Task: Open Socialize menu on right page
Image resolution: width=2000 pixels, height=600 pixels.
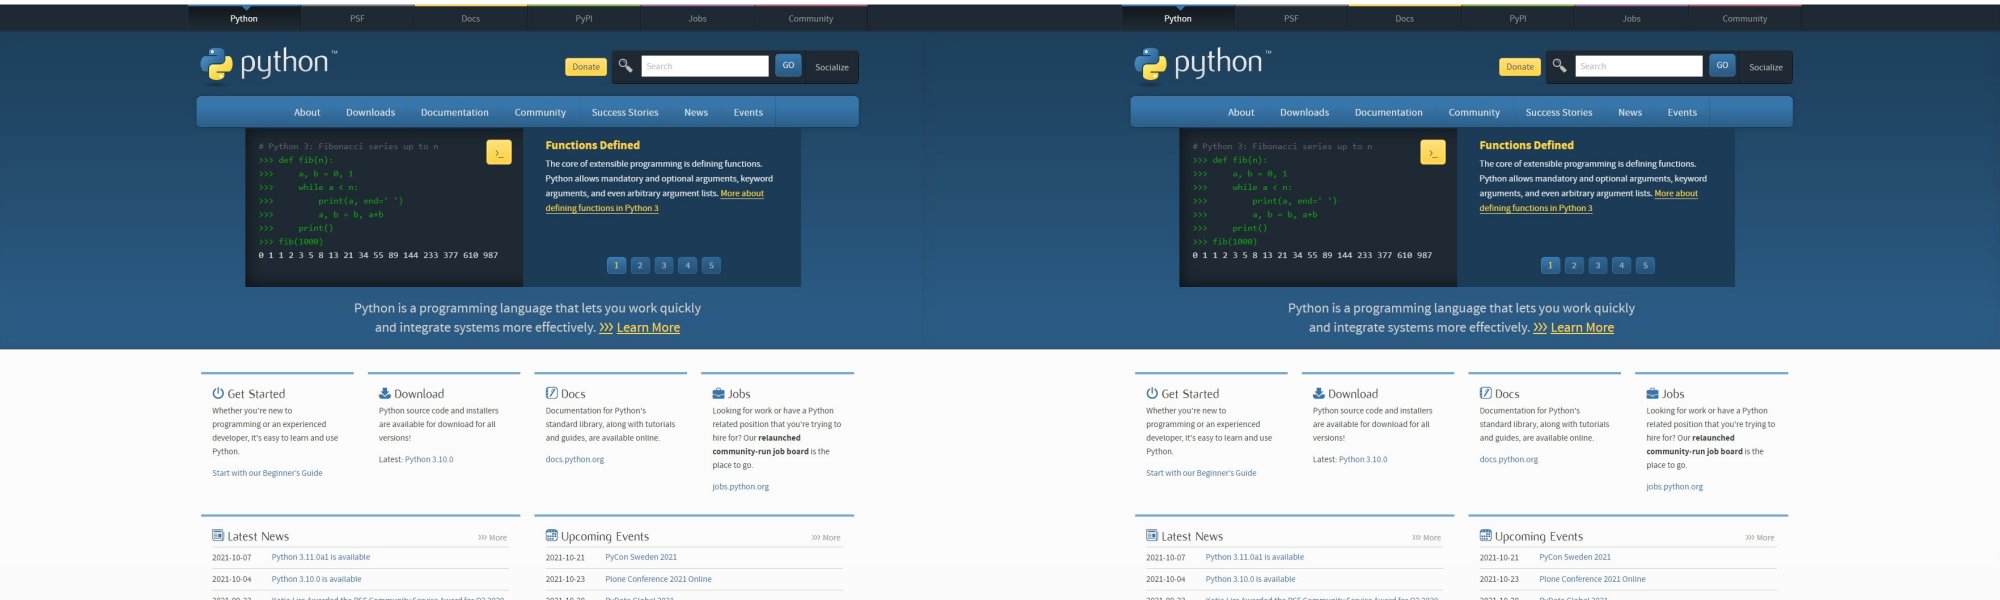Action: (1766, 67)
